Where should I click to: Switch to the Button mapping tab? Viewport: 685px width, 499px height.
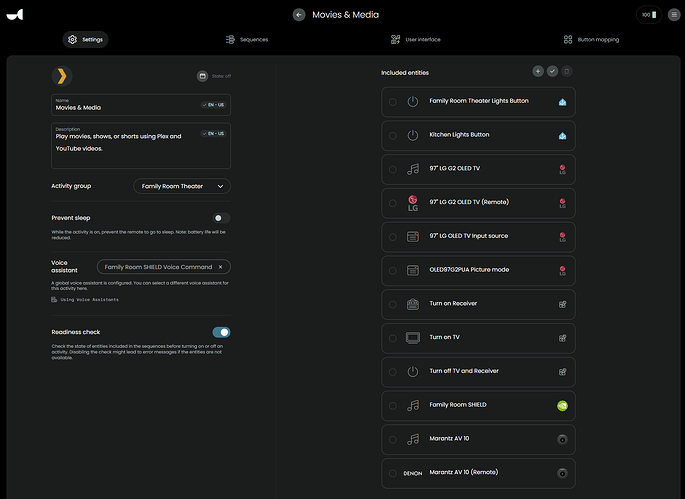coord(591,40)
